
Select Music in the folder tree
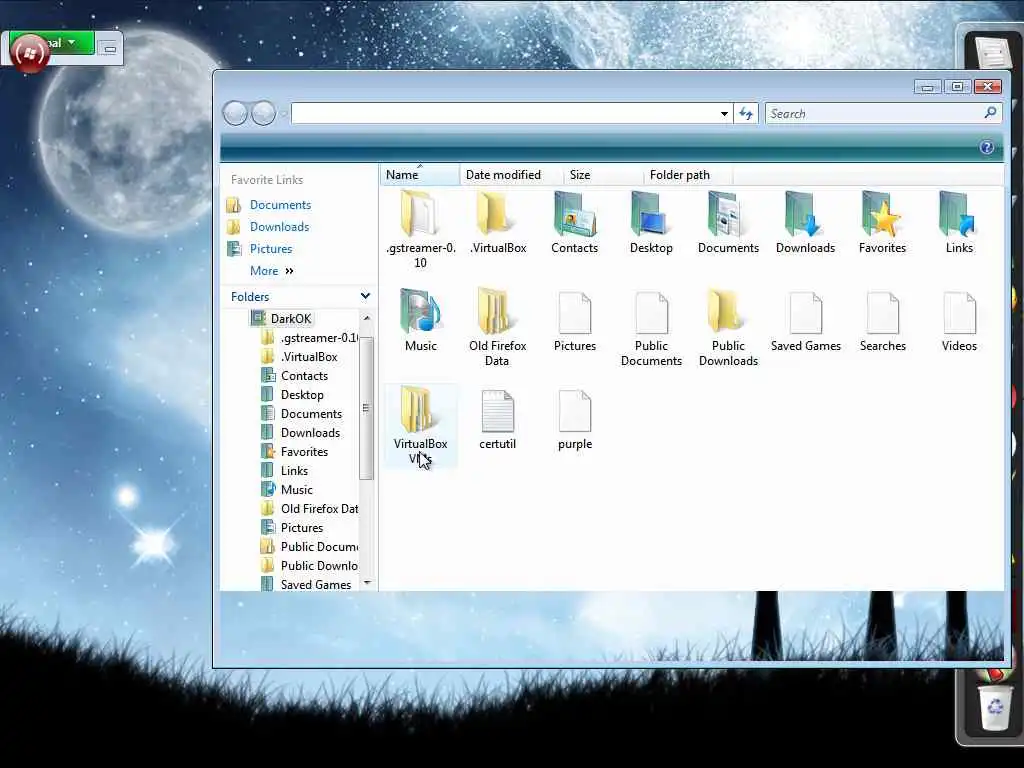296,489
